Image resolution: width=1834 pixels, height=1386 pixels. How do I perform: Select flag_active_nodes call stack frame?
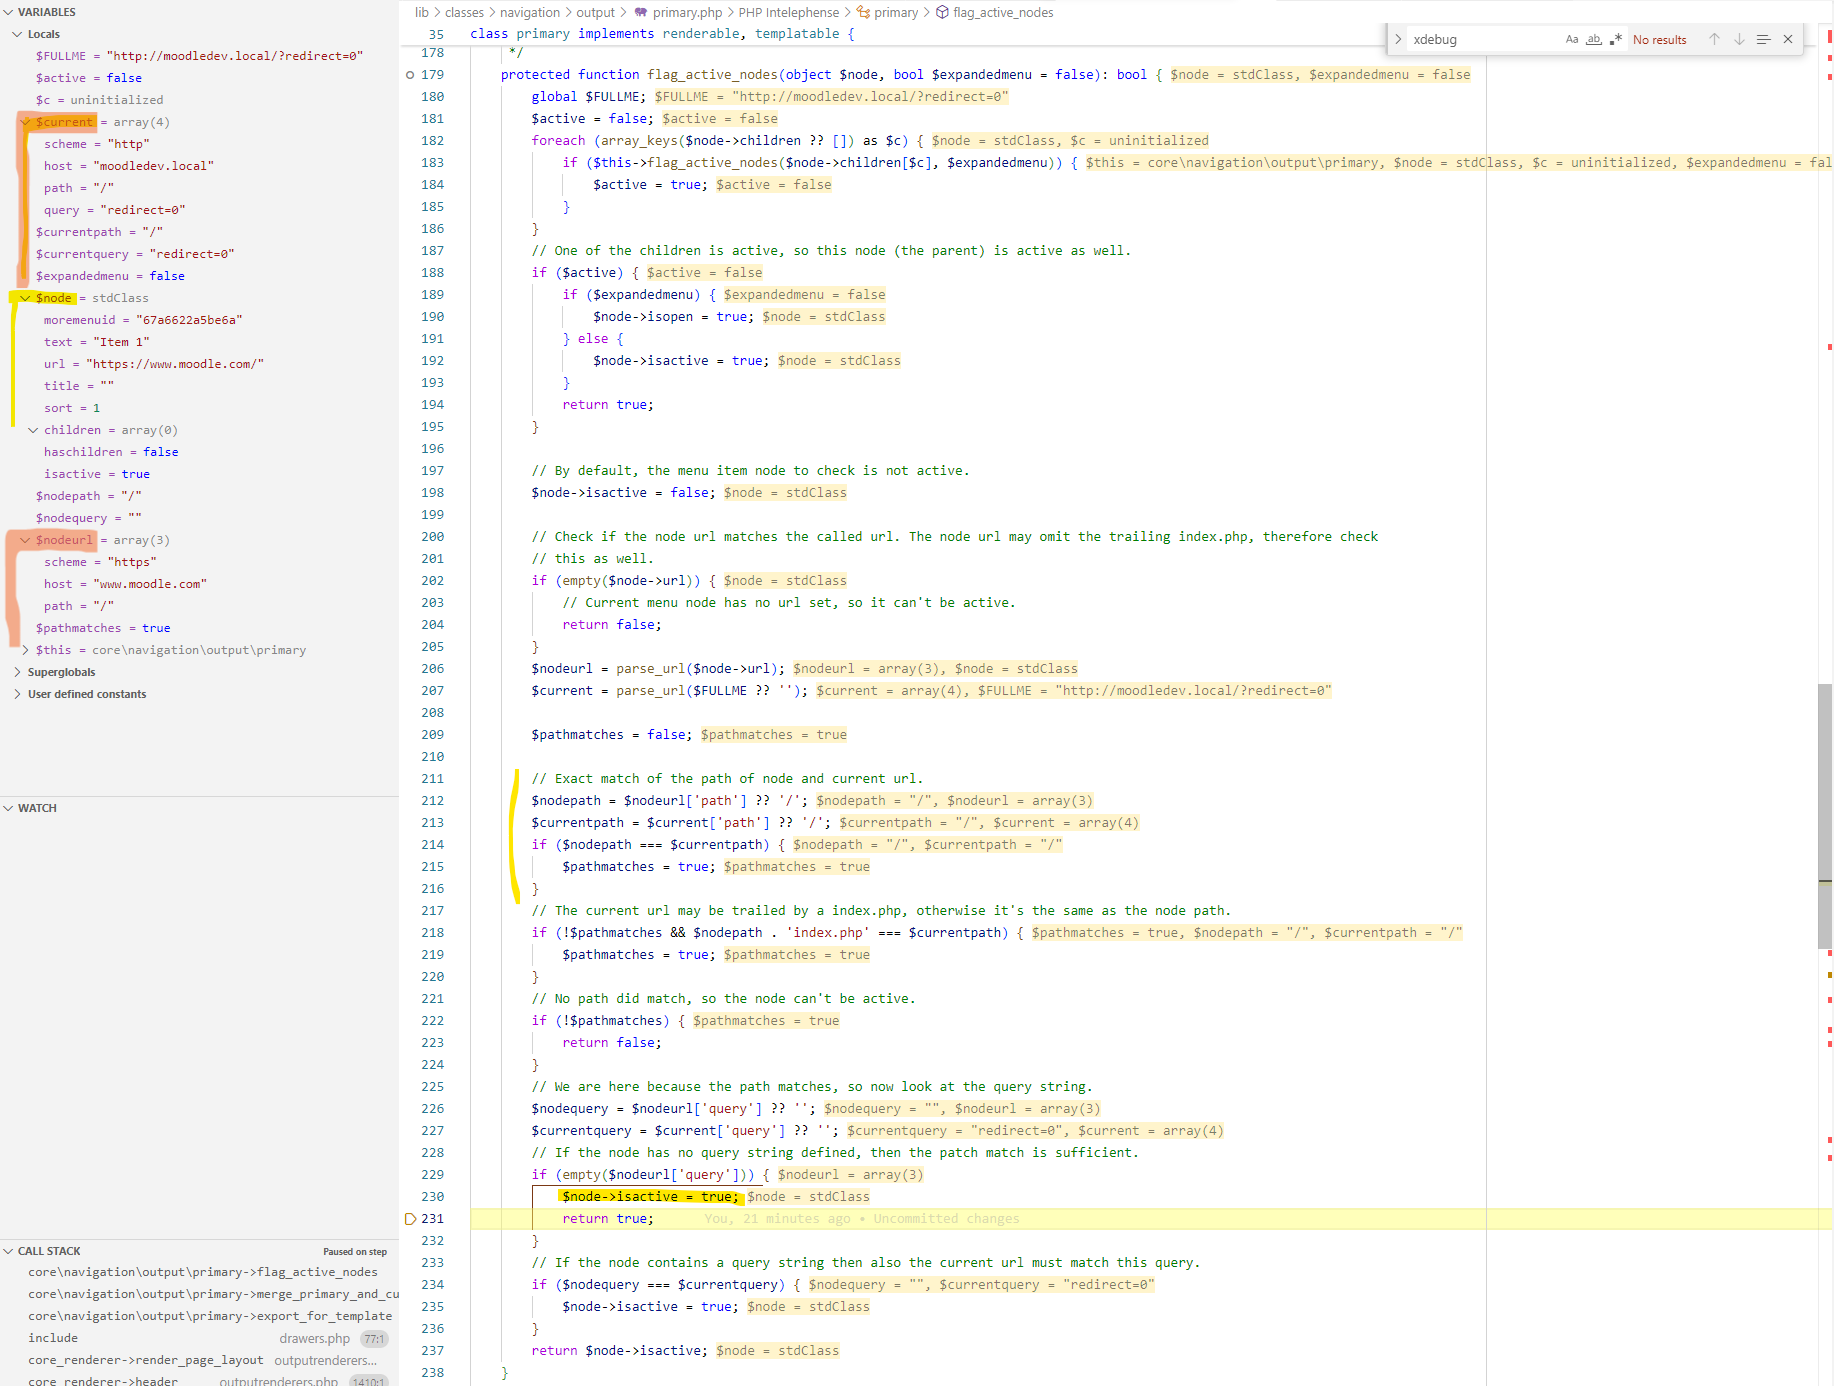(203, 1272)
